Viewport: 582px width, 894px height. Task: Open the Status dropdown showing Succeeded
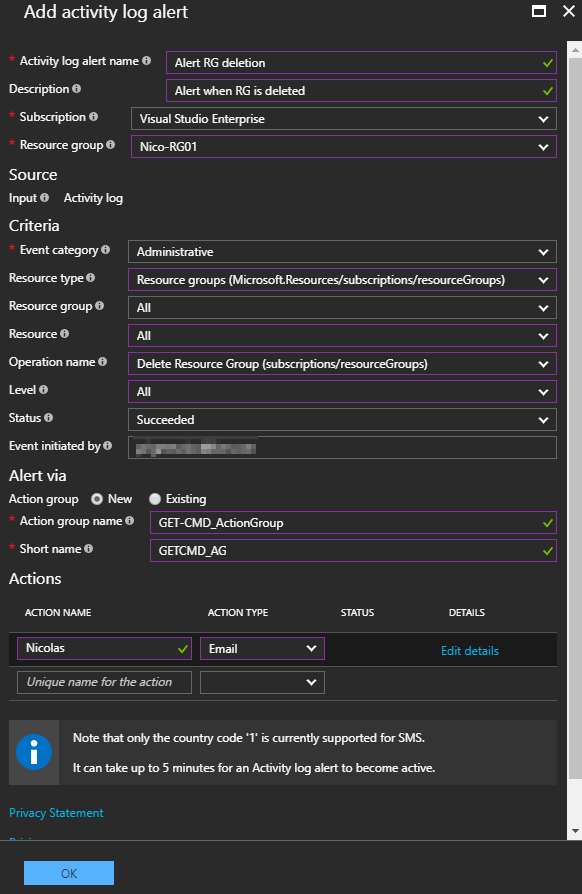[x=342, y=420]
